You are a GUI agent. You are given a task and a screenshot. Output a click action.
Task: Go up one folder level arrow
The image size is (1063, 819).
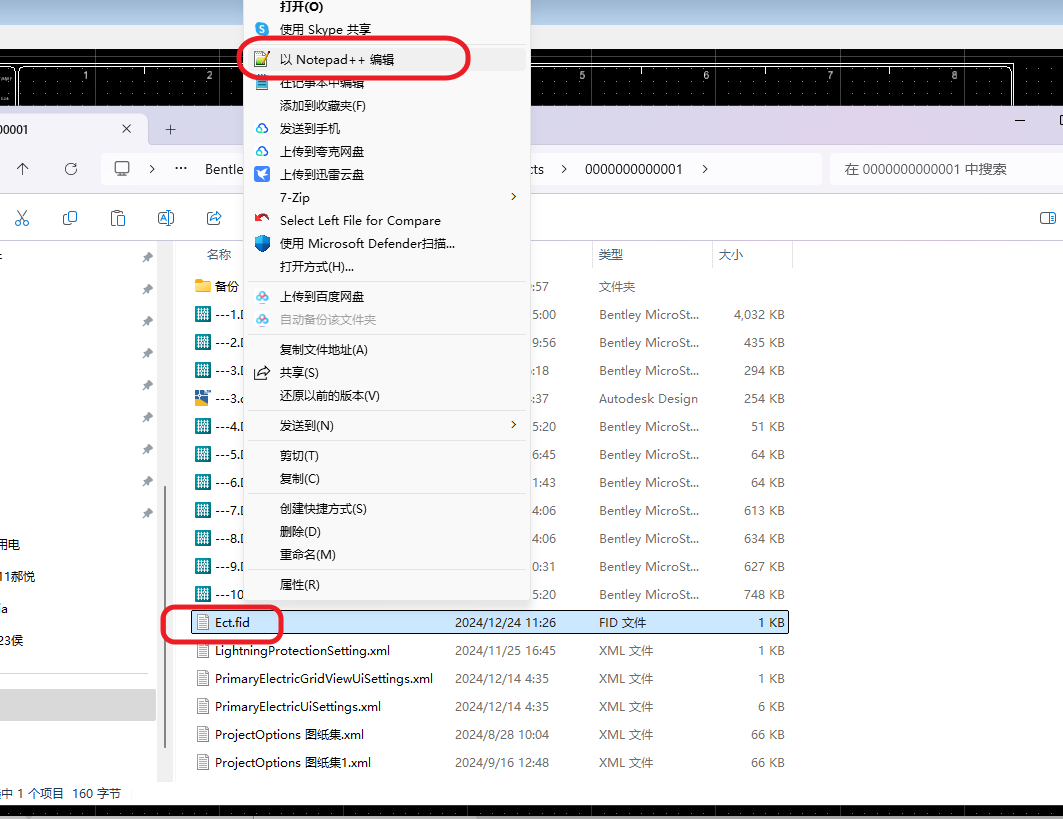tap(22, 169)
